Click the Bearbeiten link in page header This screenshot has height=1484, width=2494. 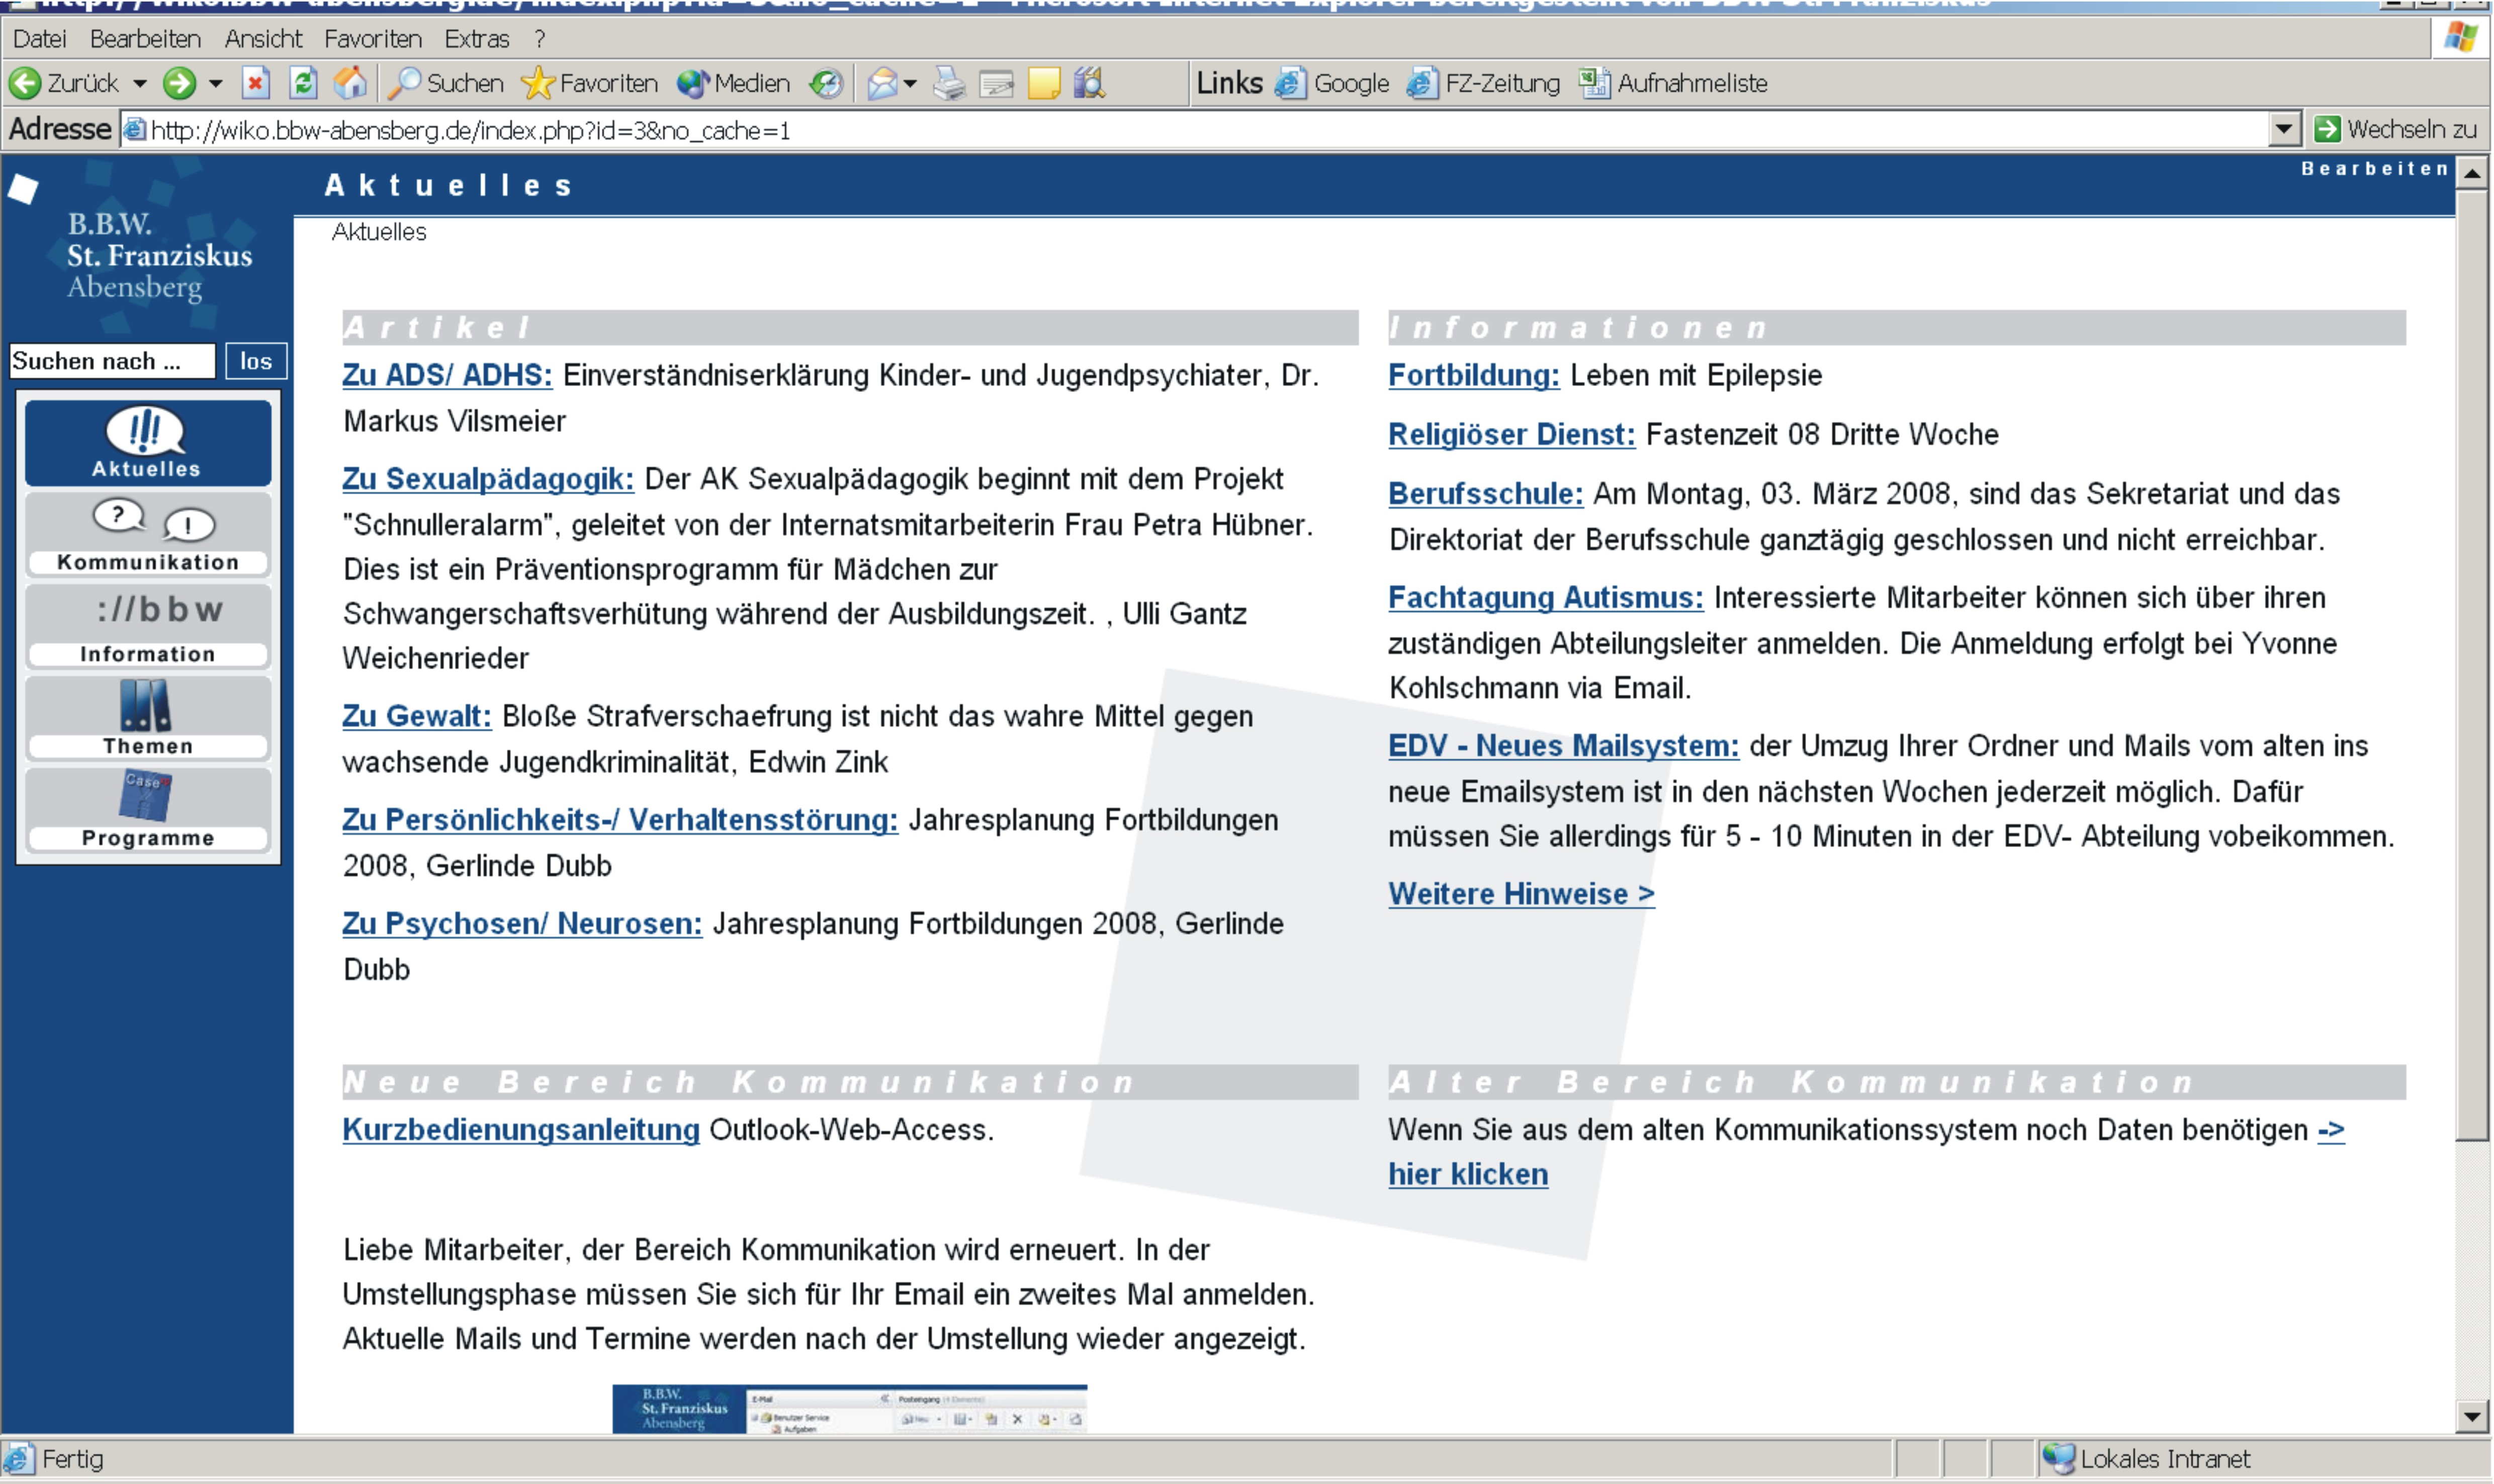tap(2375, 168)
